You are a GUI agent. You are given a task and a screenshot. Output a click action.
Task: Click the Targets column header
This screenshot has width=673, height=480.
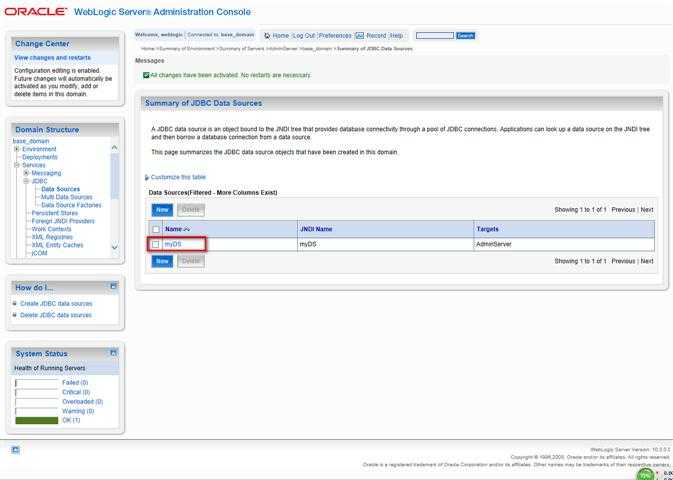(488, 230)
